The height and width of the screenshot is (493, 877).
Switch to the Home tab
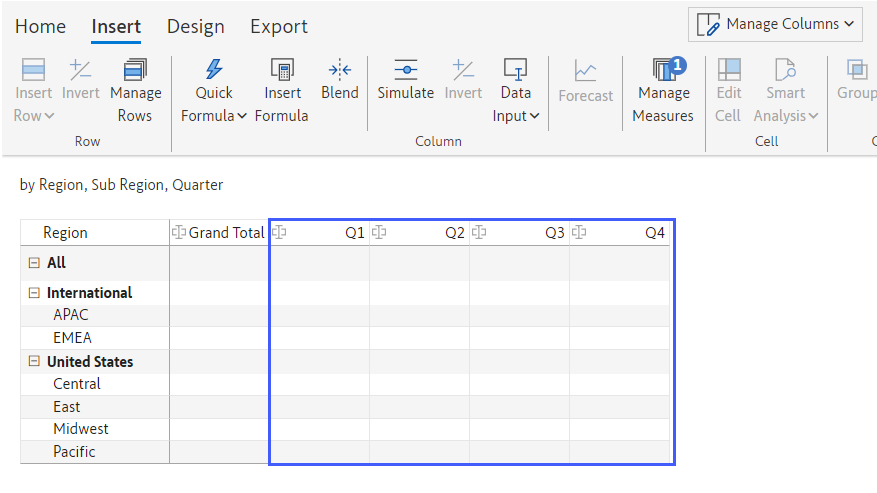(40, 27)
